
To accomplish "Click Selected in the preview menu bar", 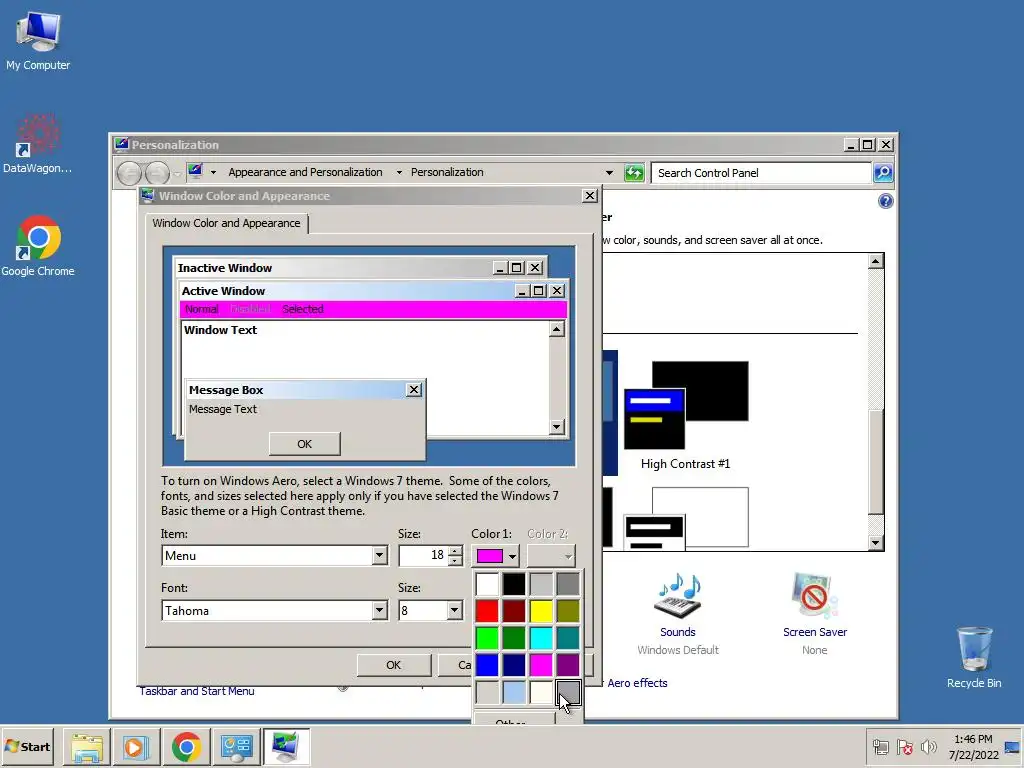I will tap(302, 310).
